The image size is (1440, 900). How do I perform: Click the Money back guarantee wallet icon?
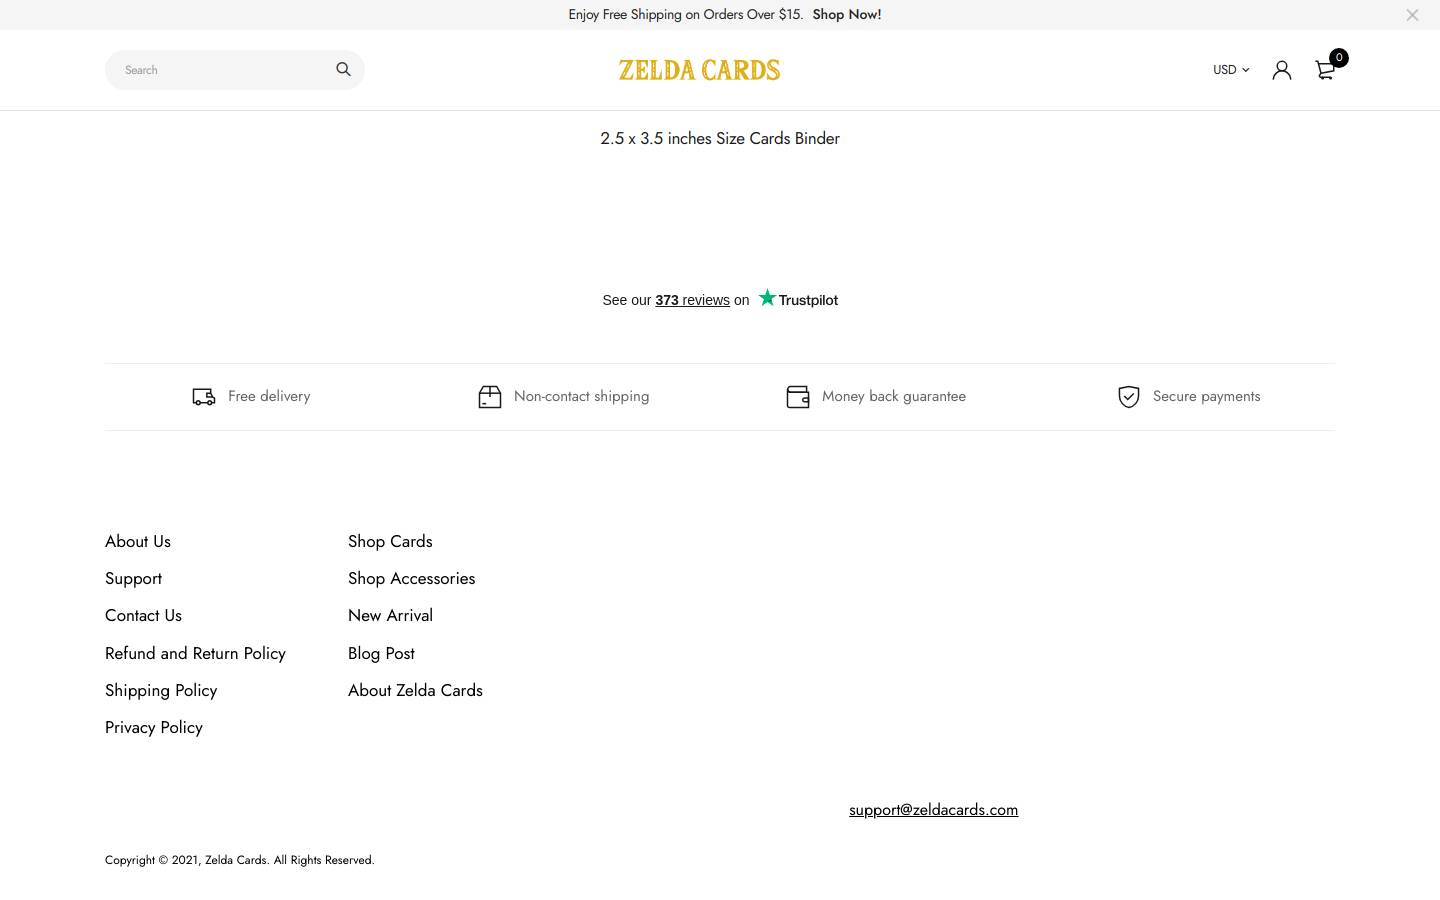(798, 397)
